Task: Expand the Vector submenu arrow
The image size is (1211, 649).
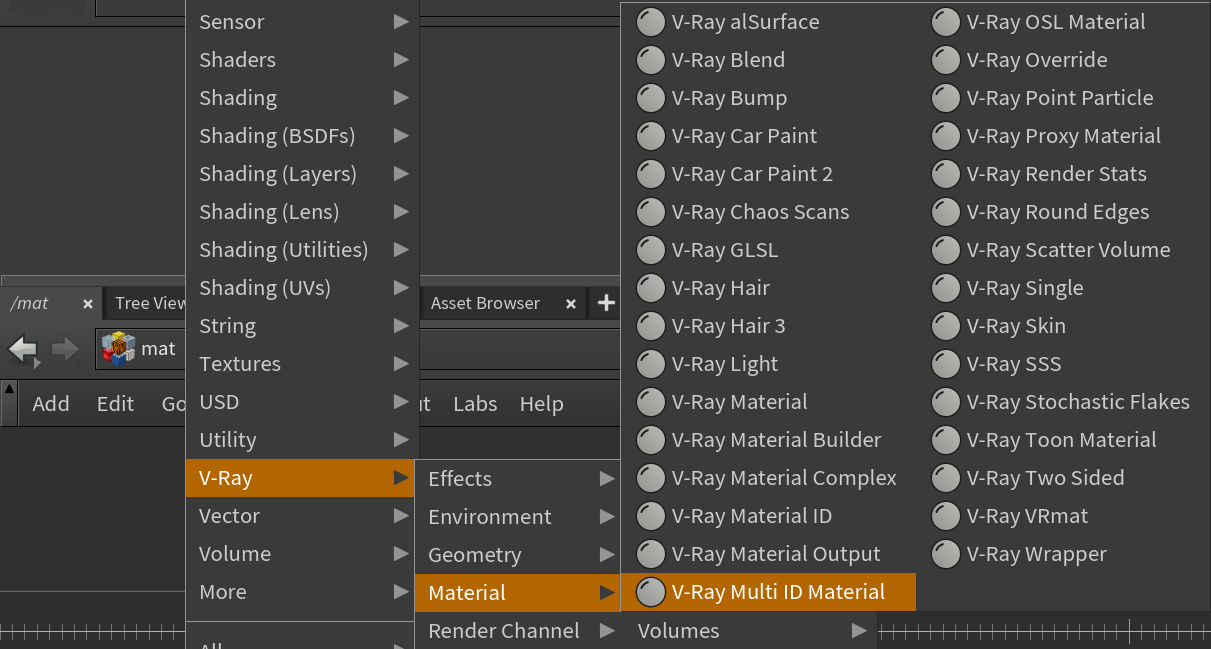Action: pos(401,516)
